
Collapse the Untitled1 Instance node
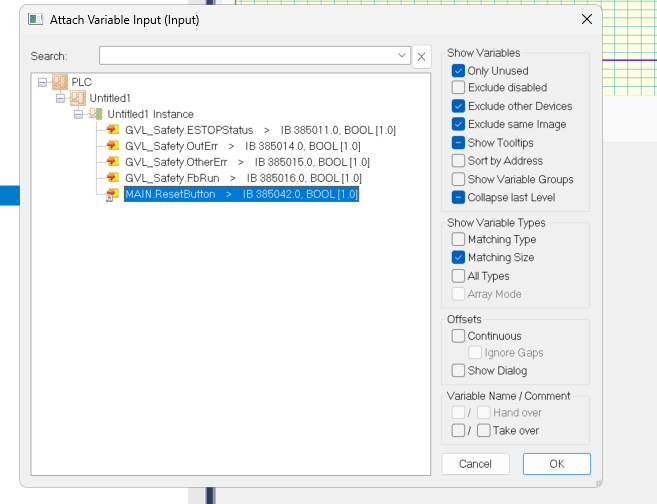pyautogui.click(x=78, y=114)
